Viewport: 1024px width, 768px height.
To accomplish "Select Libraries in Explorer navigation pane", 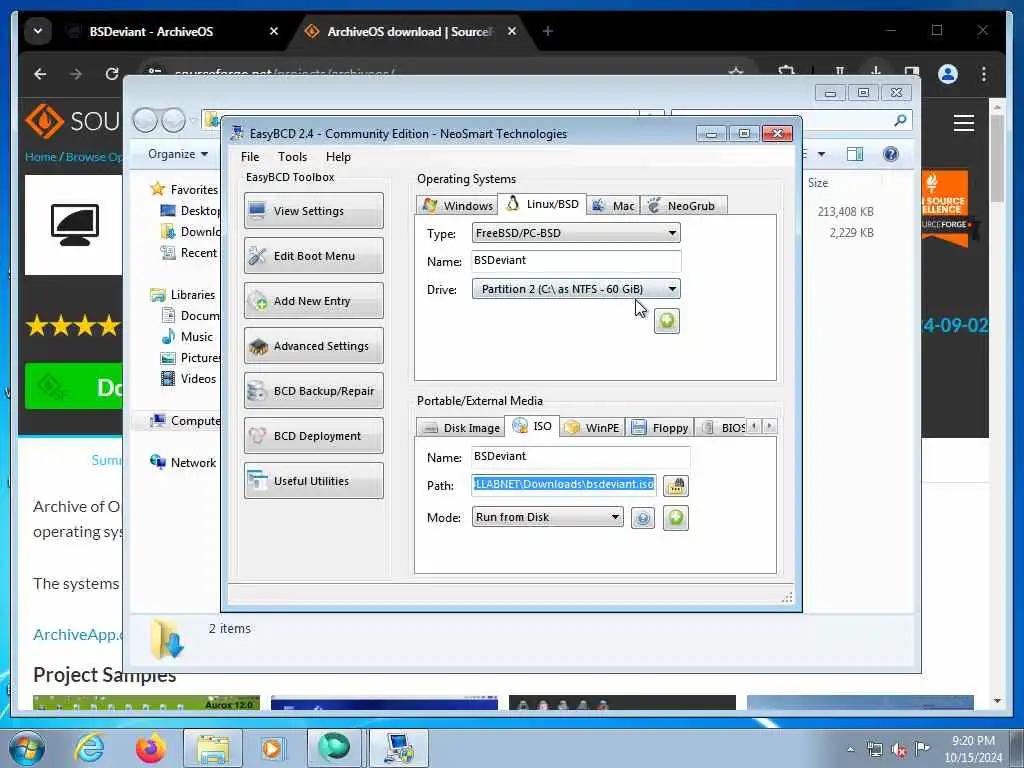I will point(183,295).
